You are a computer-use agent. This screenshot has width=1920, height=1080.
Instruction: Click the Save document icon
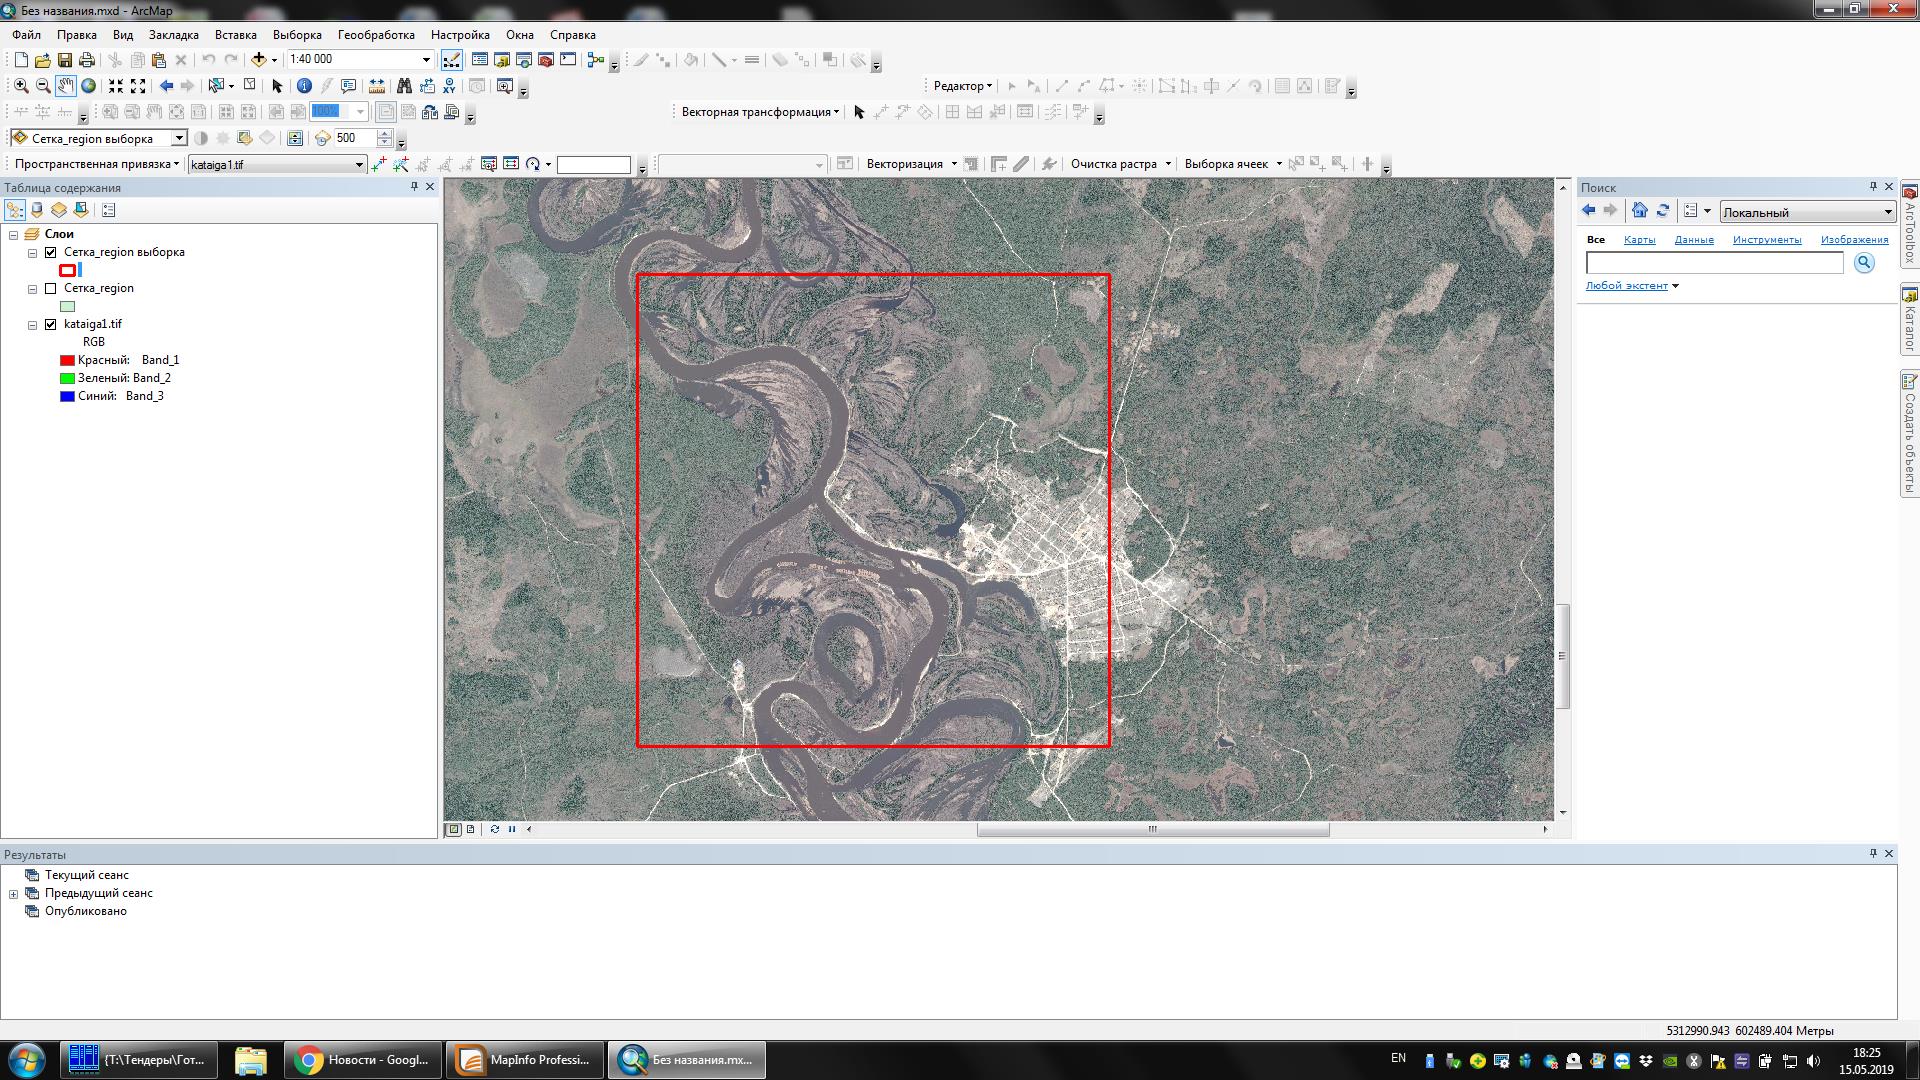(64, 60)
